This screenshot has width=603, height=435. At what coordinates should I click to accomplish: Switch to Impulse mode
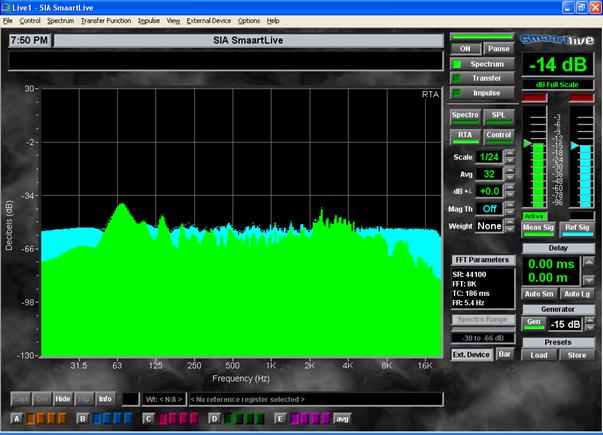pyautogui.click(x=486, y=92)
